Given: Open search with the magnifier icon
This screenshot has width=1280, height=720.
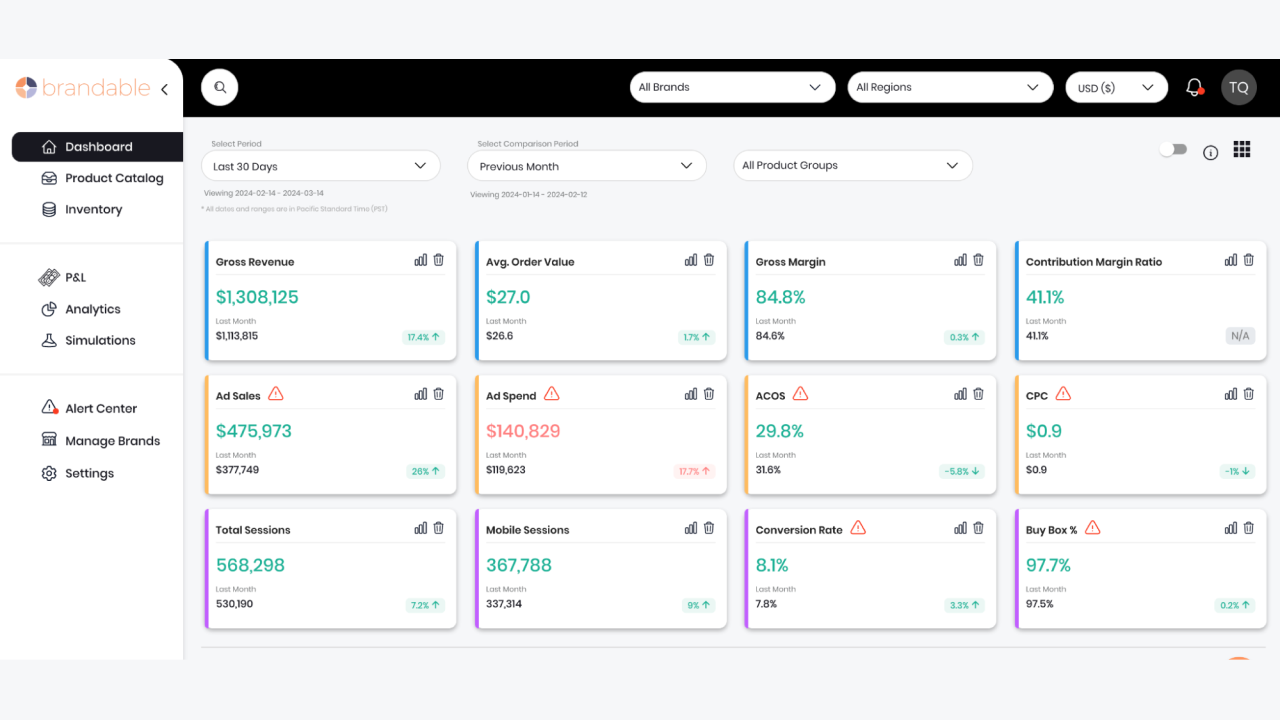Looking at the screenshot, I should click(x=219, y=87).
